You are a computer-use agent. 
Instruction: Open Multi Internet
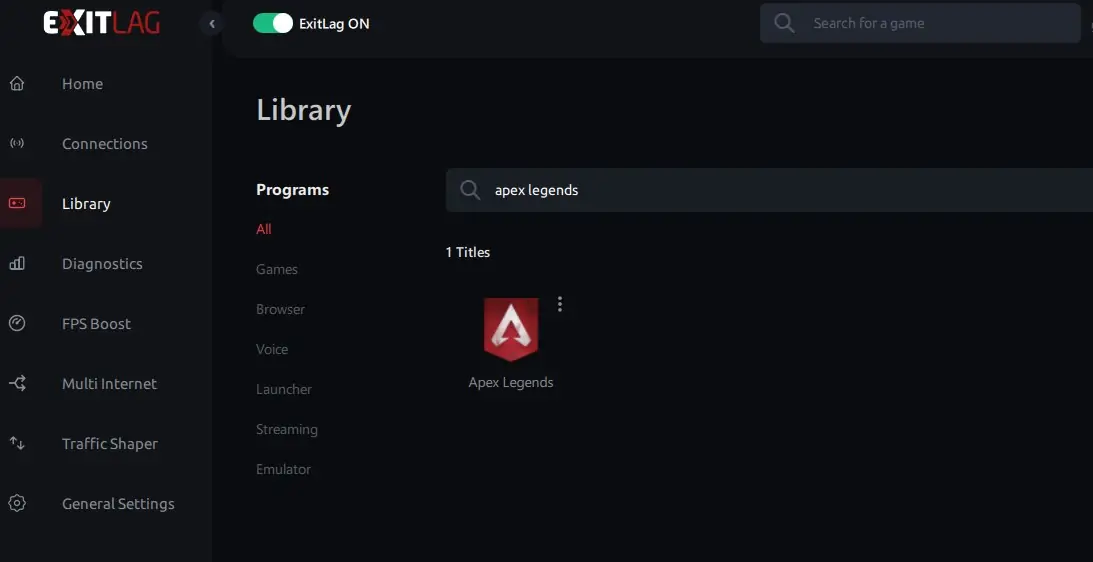[109, 383]
